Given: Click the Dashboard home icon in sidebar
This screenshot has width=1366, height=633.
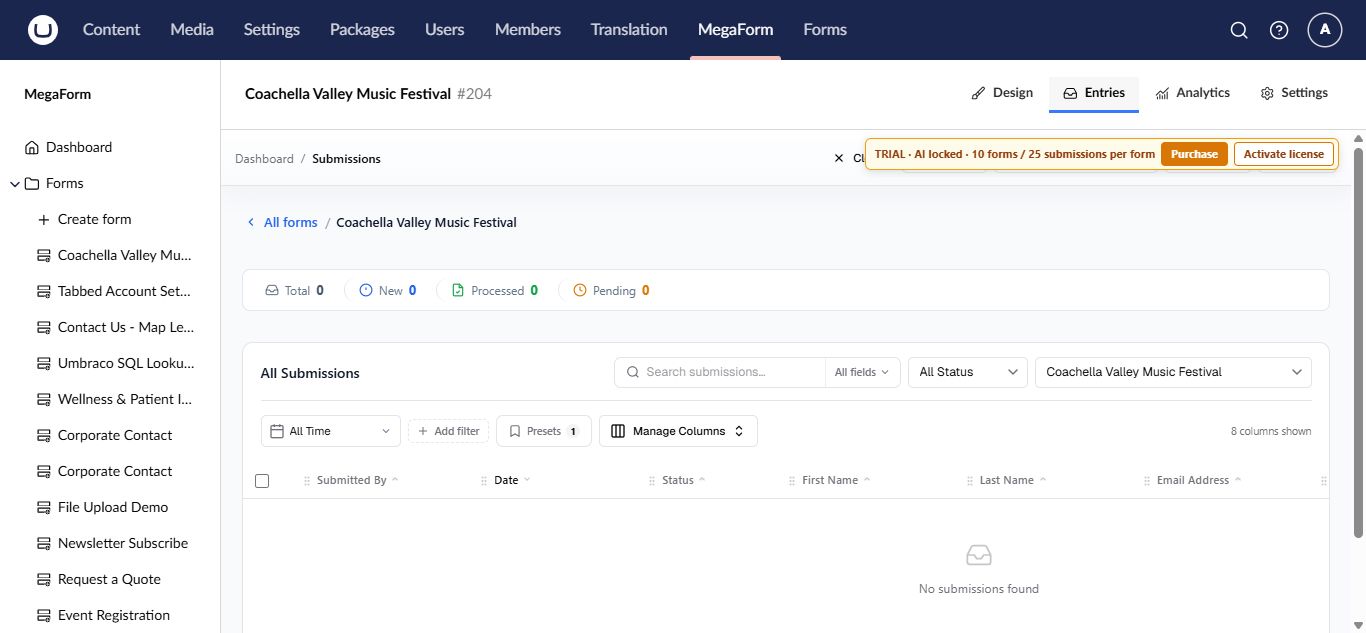Looking at the screenshot, I should tap(32, 147).
